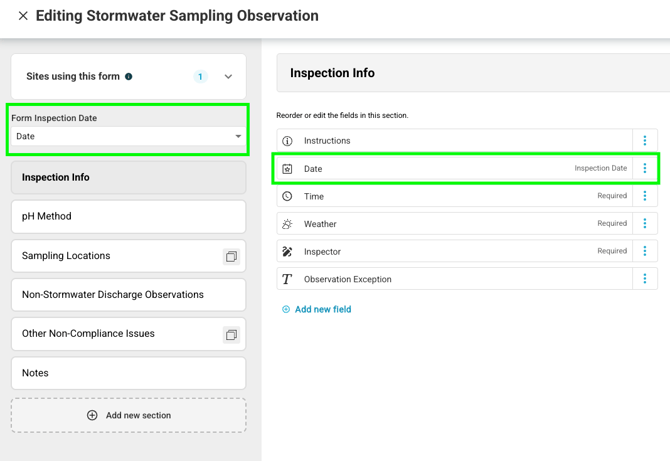The width and height of the screenshot is (670, 461).
Task: Open the Sampling Locations section
Action: pyautogui.click(x=115, y=256)
